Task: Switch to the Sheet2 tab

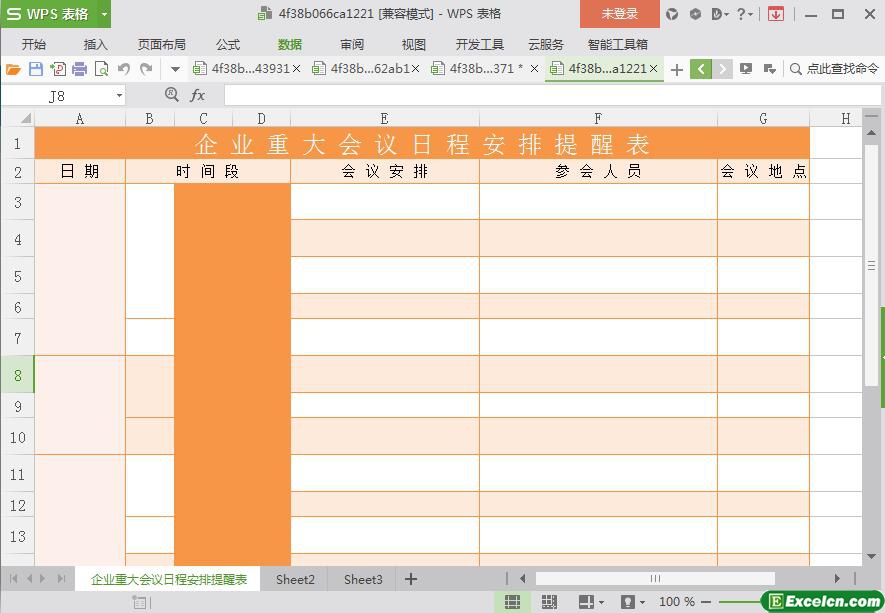Action: tap(295, 579)
